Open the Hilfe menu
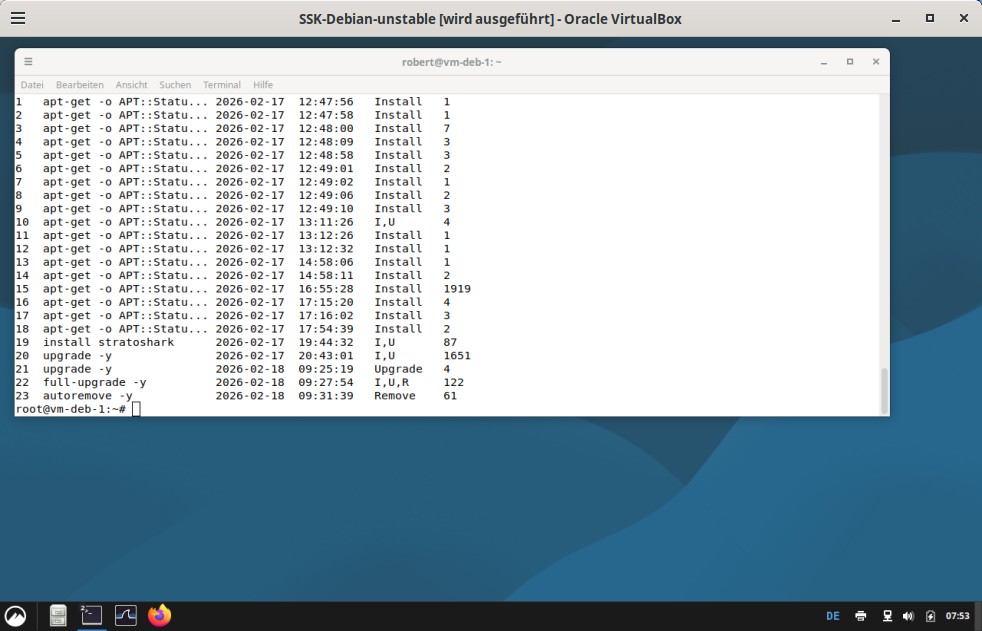The image size is (982, 631). coord(263,85)
